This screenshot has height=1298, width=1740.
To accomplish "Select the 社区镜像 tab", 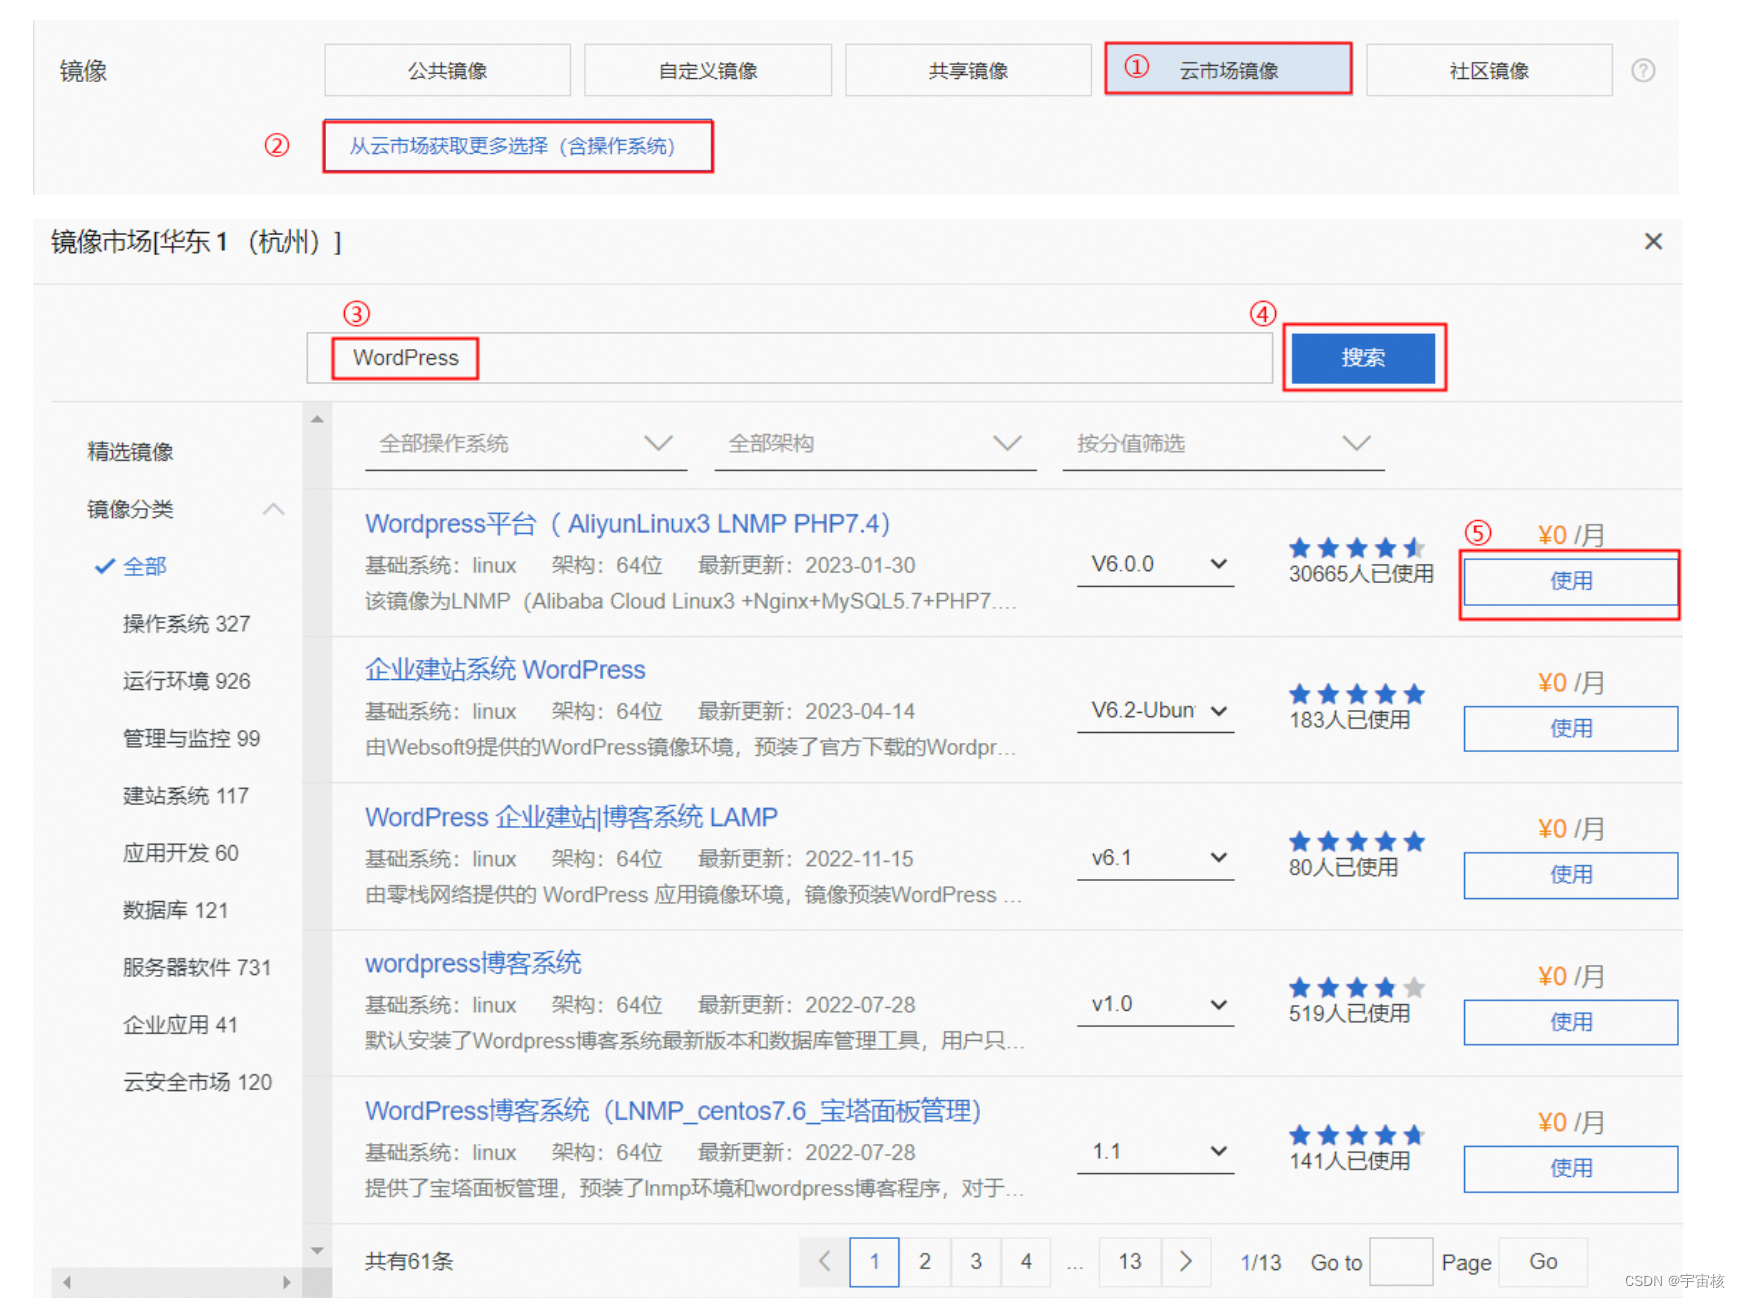I will 1489,70.
